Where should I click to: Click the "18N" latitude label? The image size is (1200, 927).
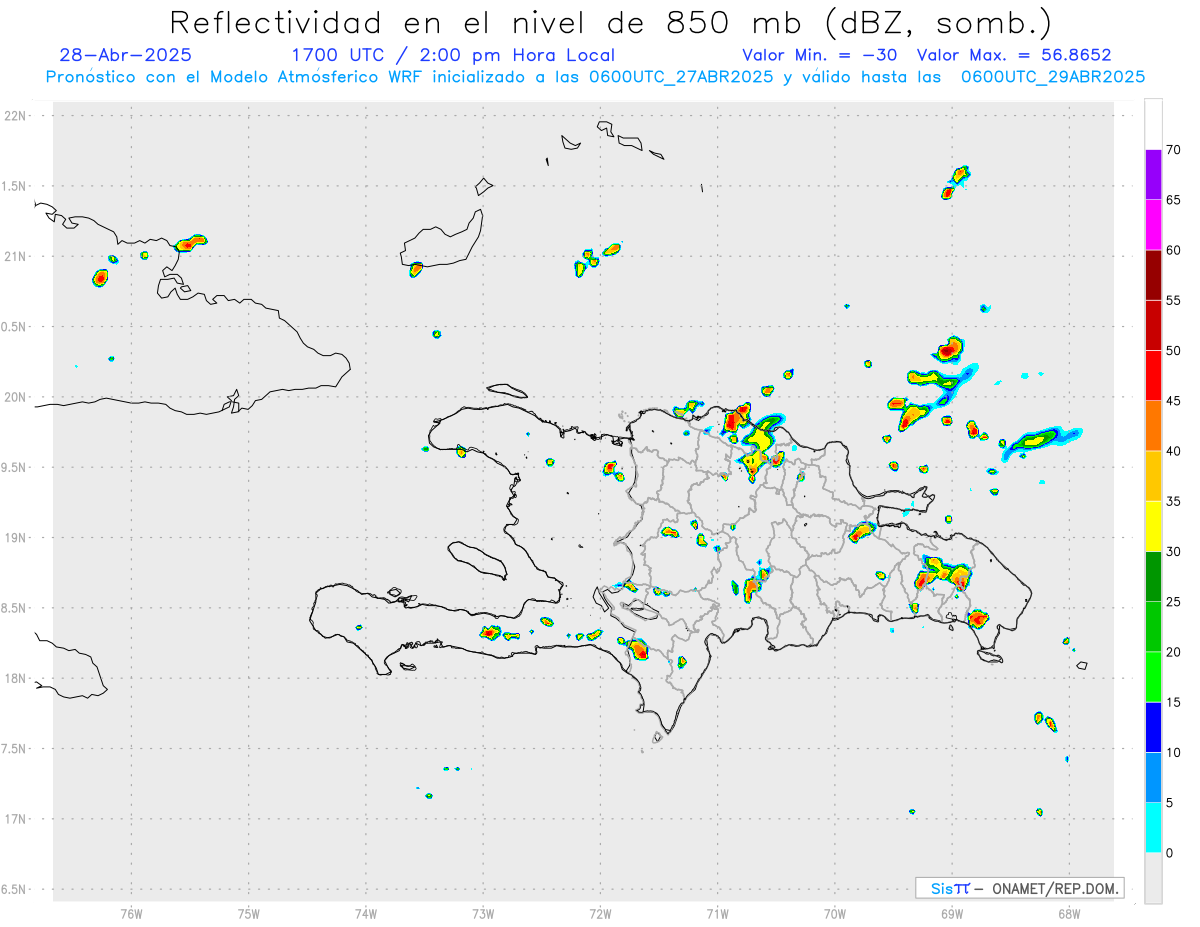[x=17, y=679]
